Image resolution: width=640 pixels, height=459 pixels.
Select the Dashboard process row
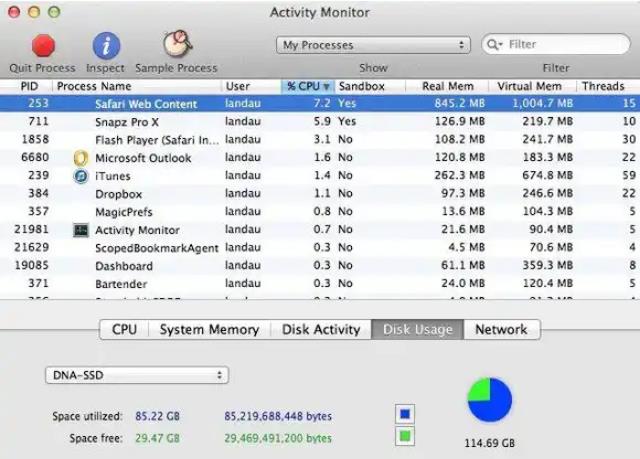tap(320, 266)
